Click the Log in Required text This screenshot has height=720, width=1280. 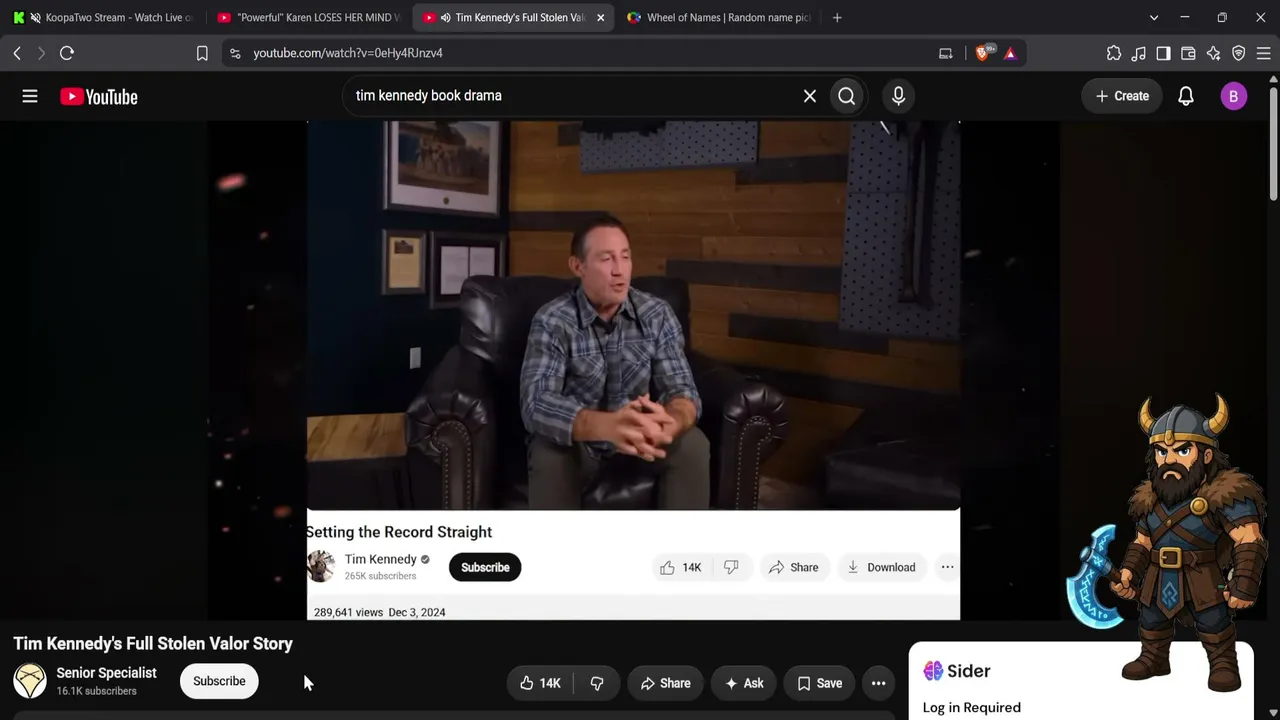pyautogui.click(x=972, y=707)
